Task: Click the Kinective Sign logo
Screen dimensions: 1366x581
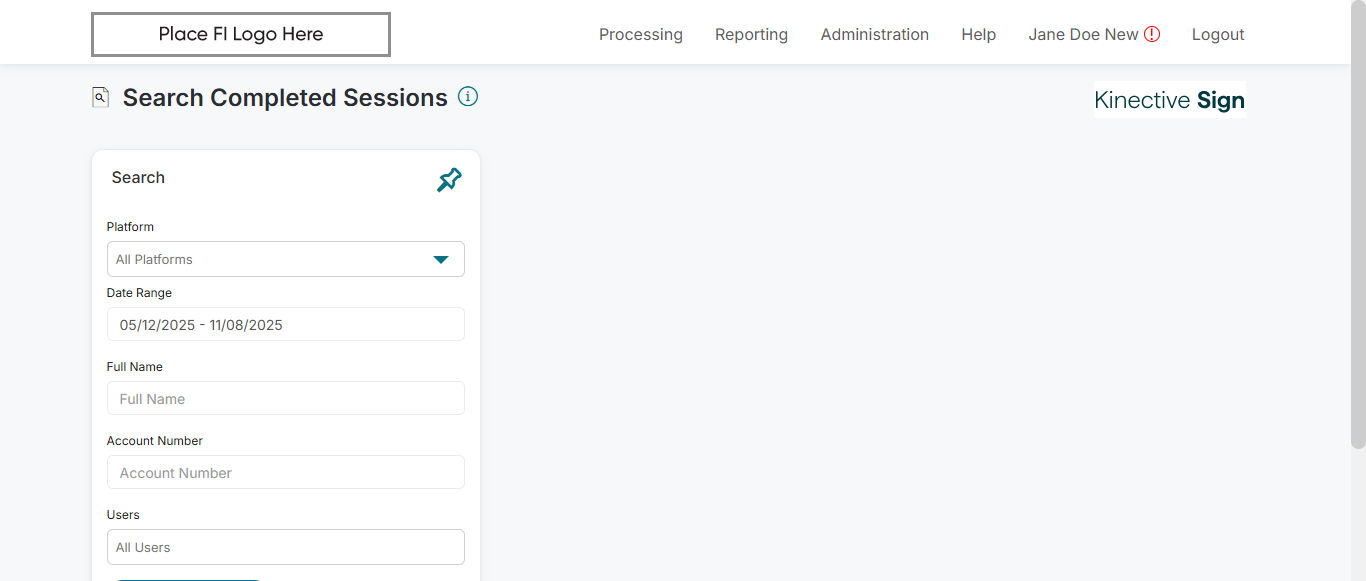Action: [x=1169, y=100]
